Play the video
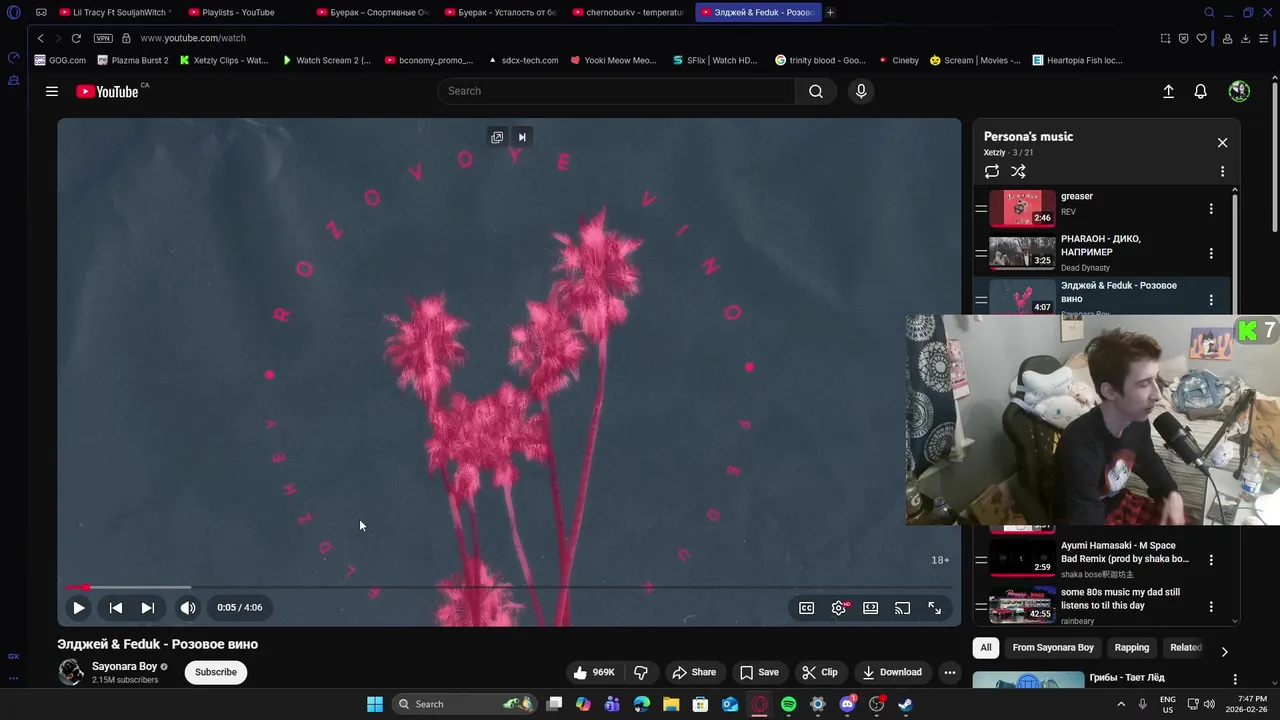The height and width of the screenshot is (720, 1280). [x=78, y=607]
